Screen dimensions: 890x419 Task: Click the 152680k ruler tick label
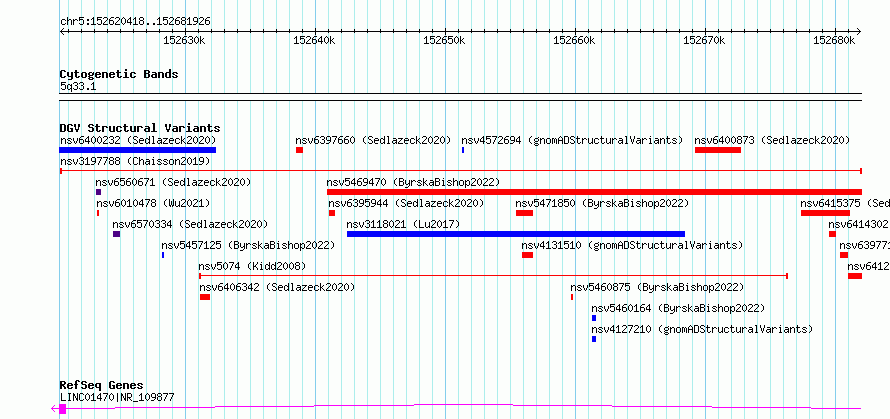(x=834, y=40)
